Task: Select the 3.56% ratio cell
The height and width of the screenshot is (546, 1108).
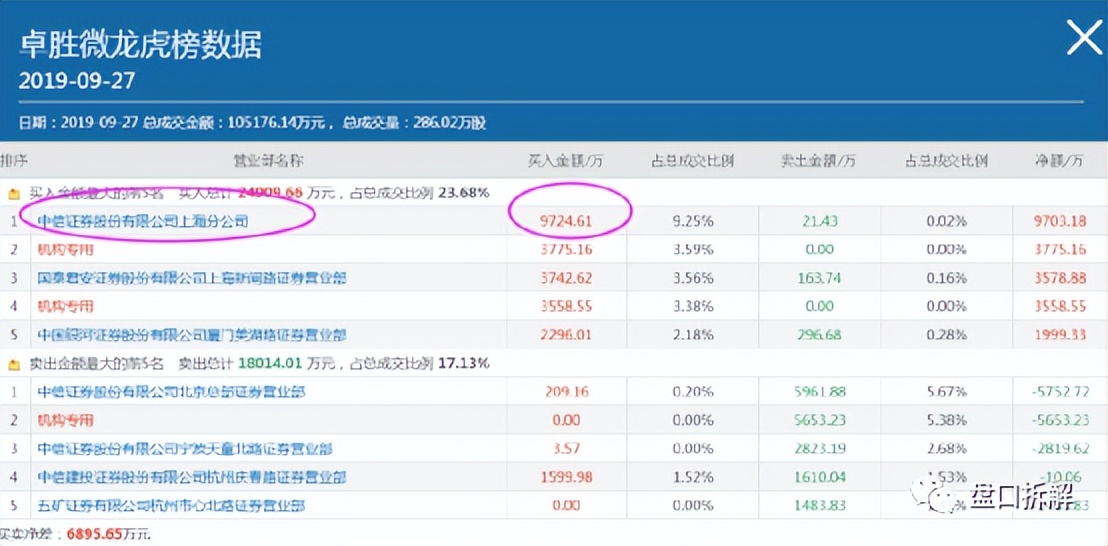Action: point(692,278)
